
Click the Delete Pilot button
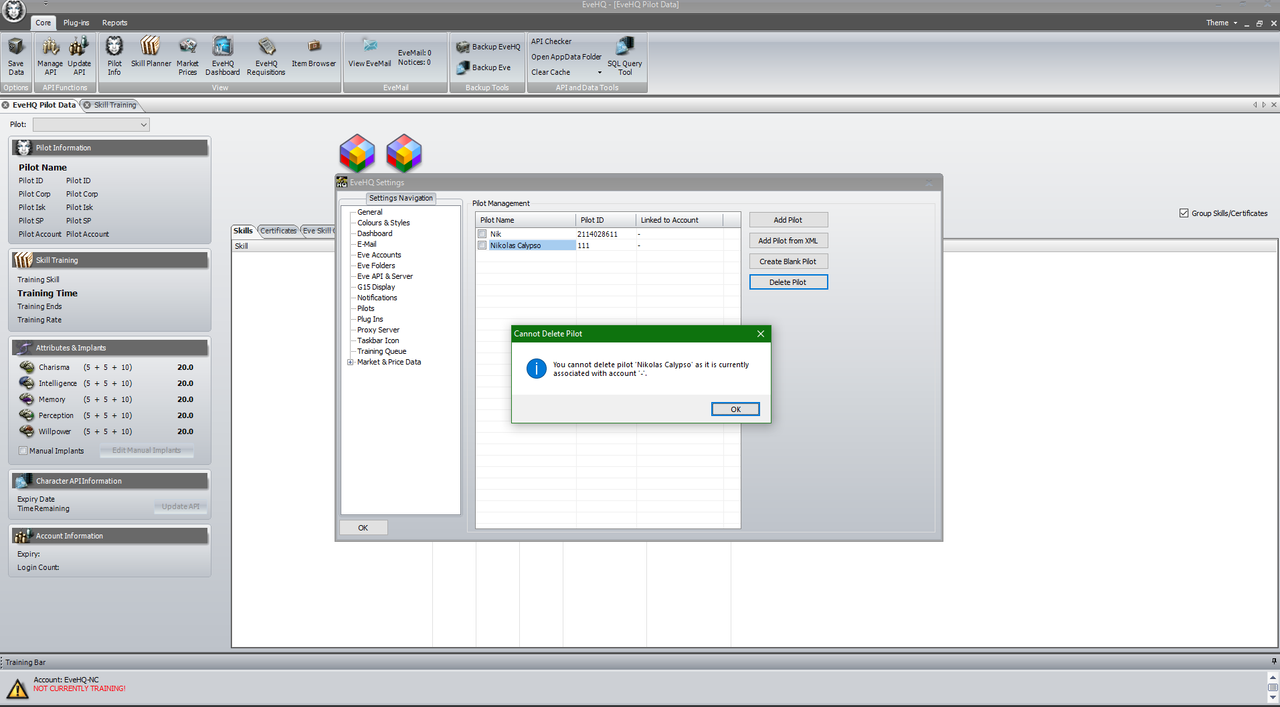[x=788, y=282]
